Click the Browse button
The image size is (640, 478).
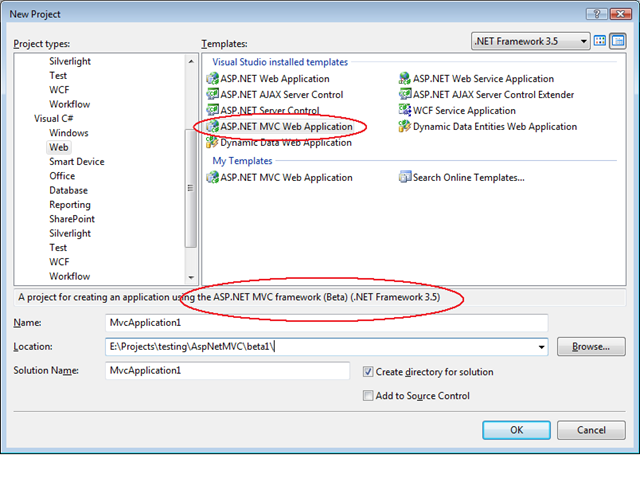(x=591, y=347)
